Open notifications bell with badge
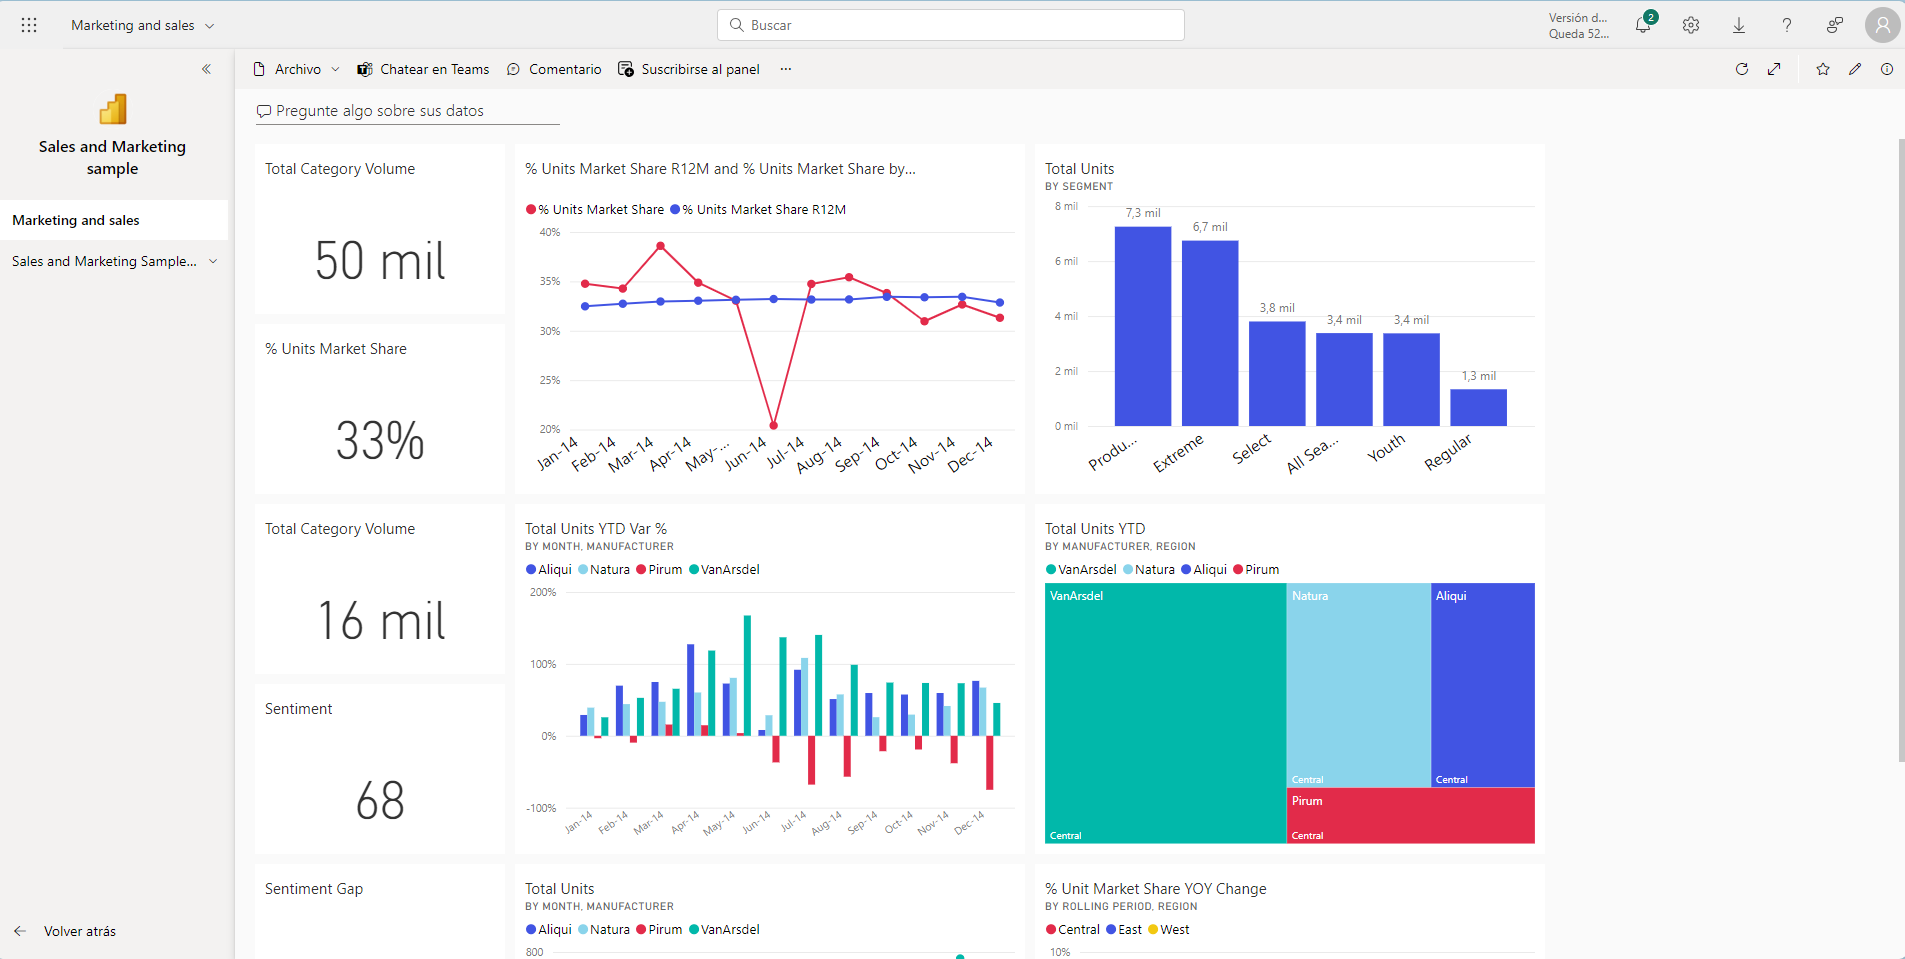 (1643, 25)
